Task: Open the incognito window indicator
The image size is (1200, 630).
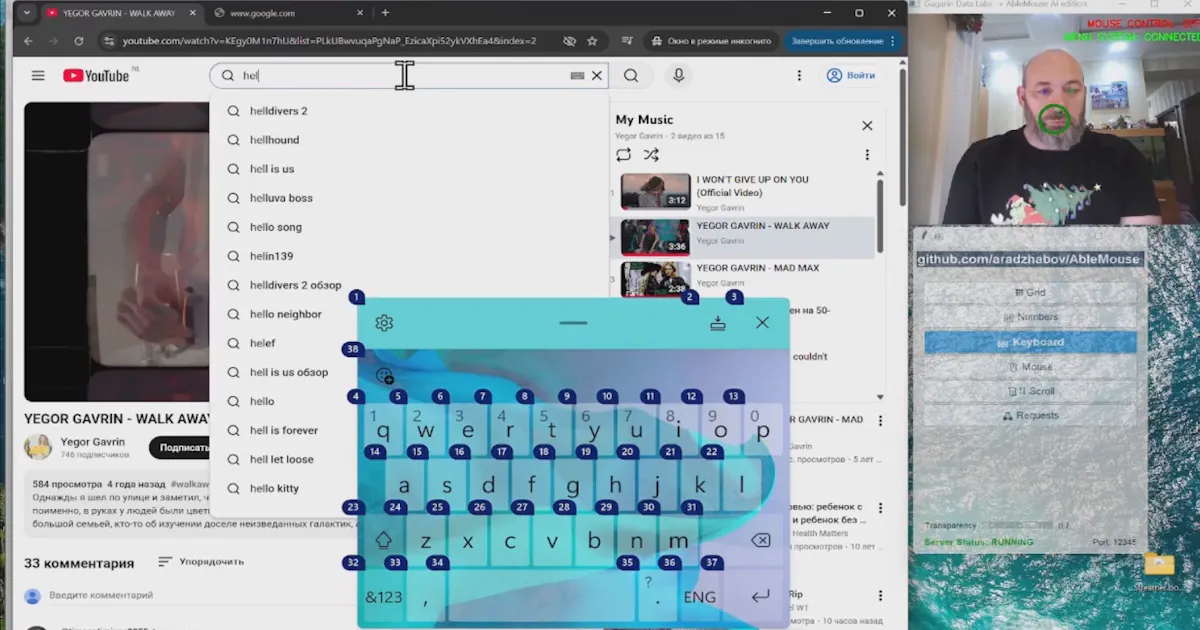Action: click(x=710, y=41)
